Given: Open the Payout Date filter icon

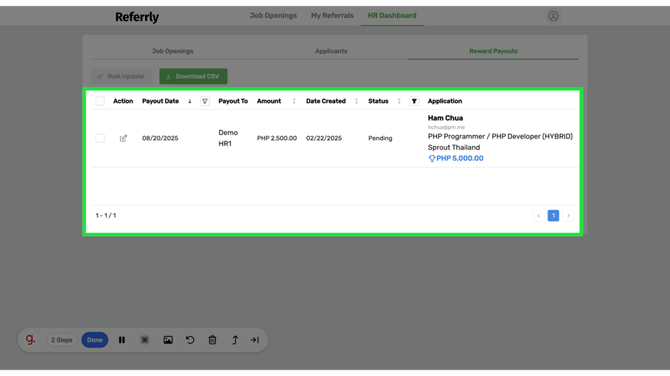Looking at the screenshot, I should click(205, 101).
